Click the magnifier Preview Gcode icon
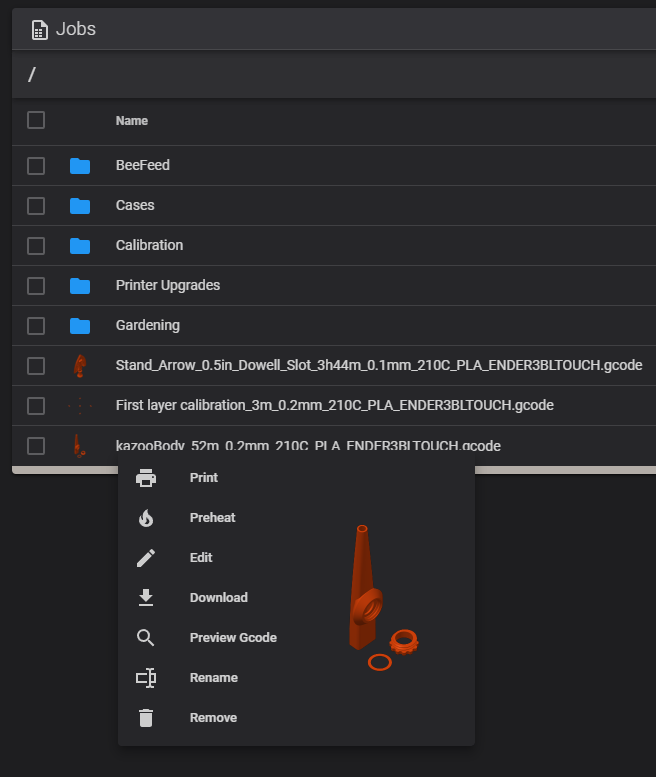This screenshot has width=656, height=777. coord(146,638)
